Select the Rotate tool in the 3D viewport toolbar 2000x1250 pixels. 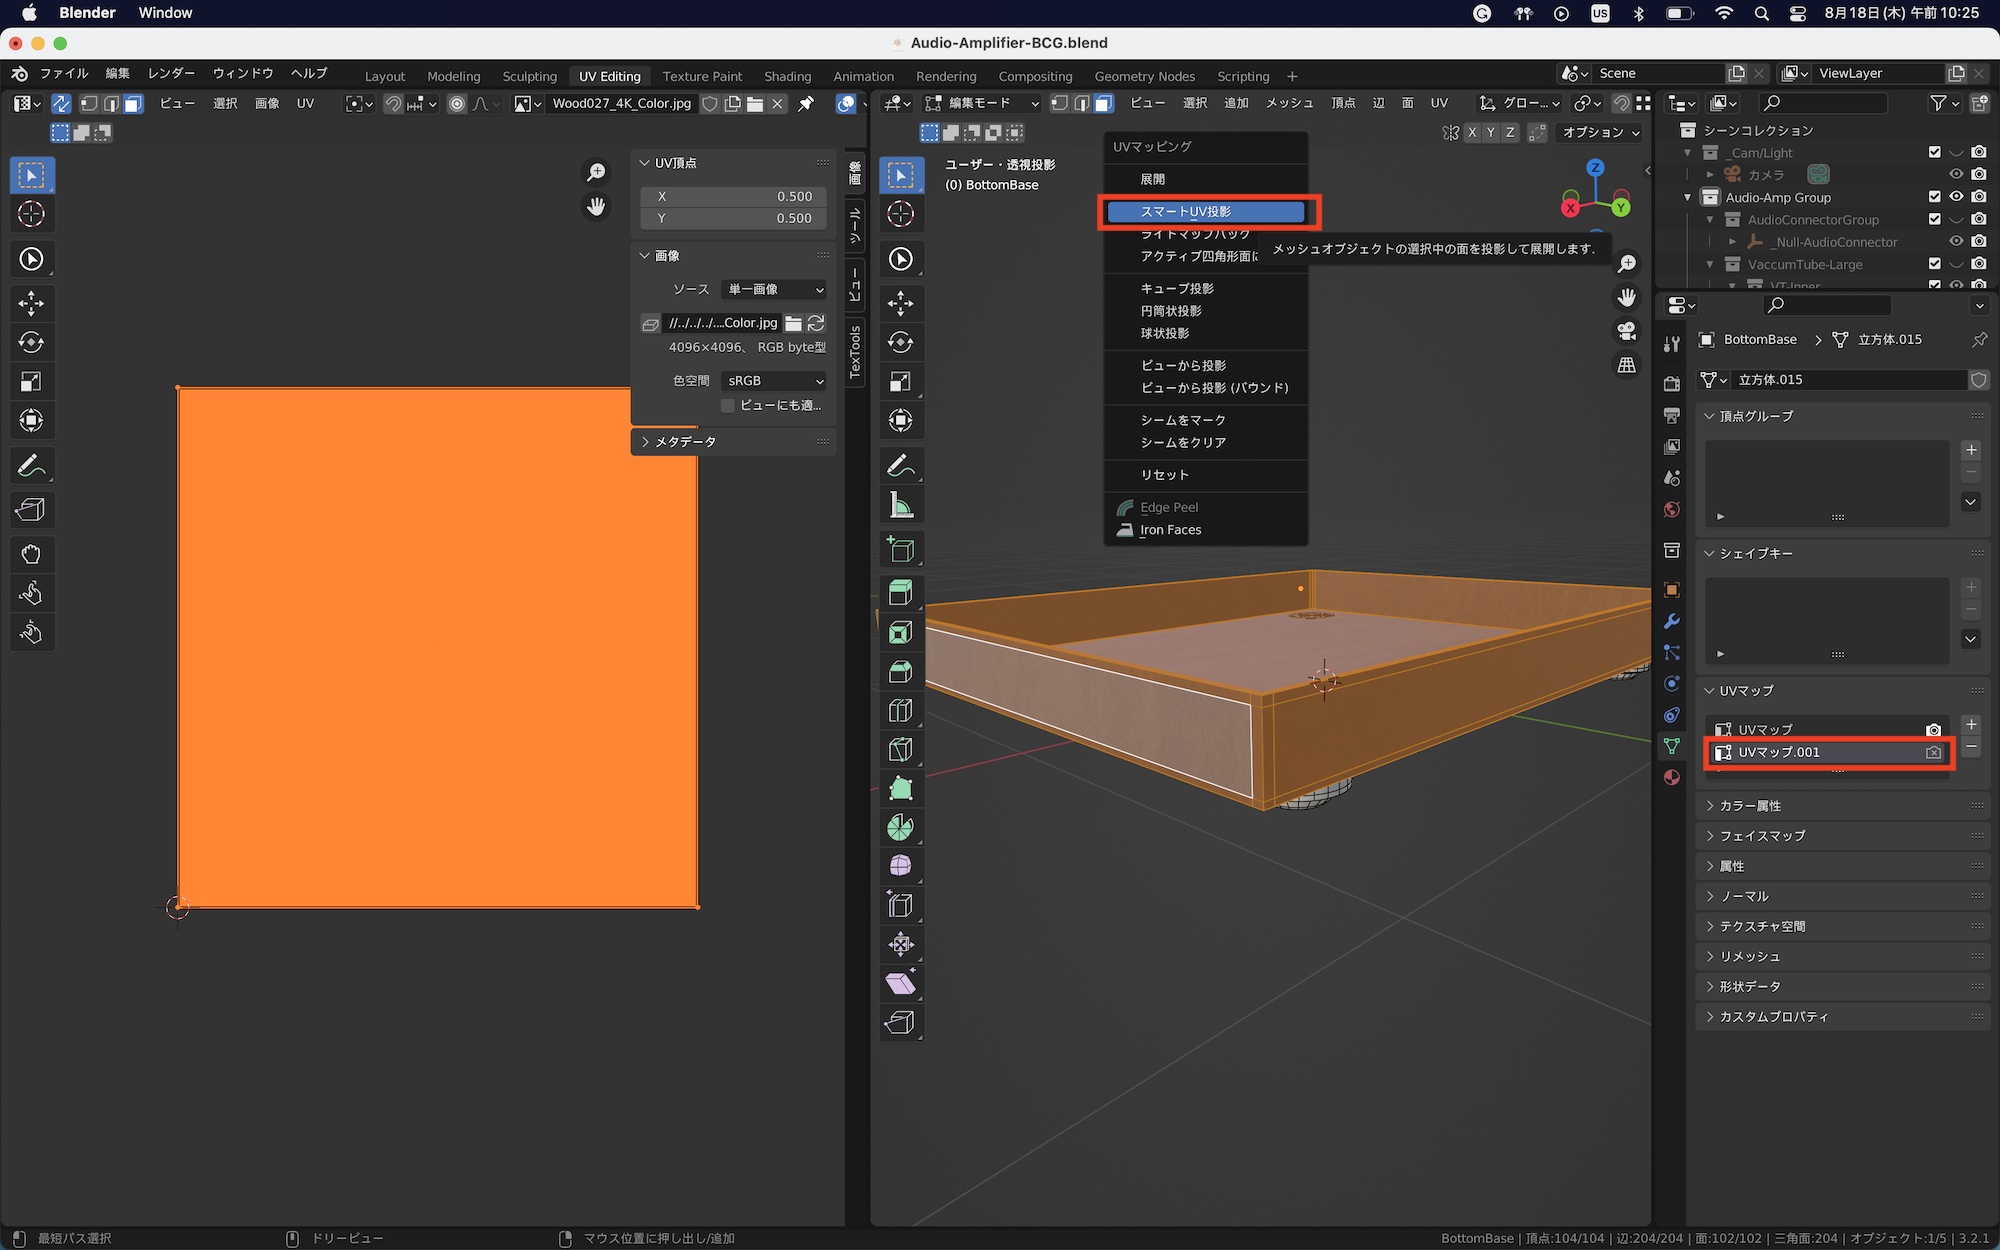click(900, 343)
